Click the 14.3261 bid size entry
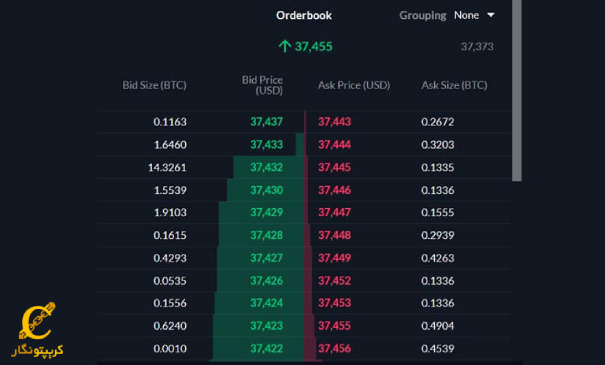This screenshot has height=365, width=605. point(167,167)
